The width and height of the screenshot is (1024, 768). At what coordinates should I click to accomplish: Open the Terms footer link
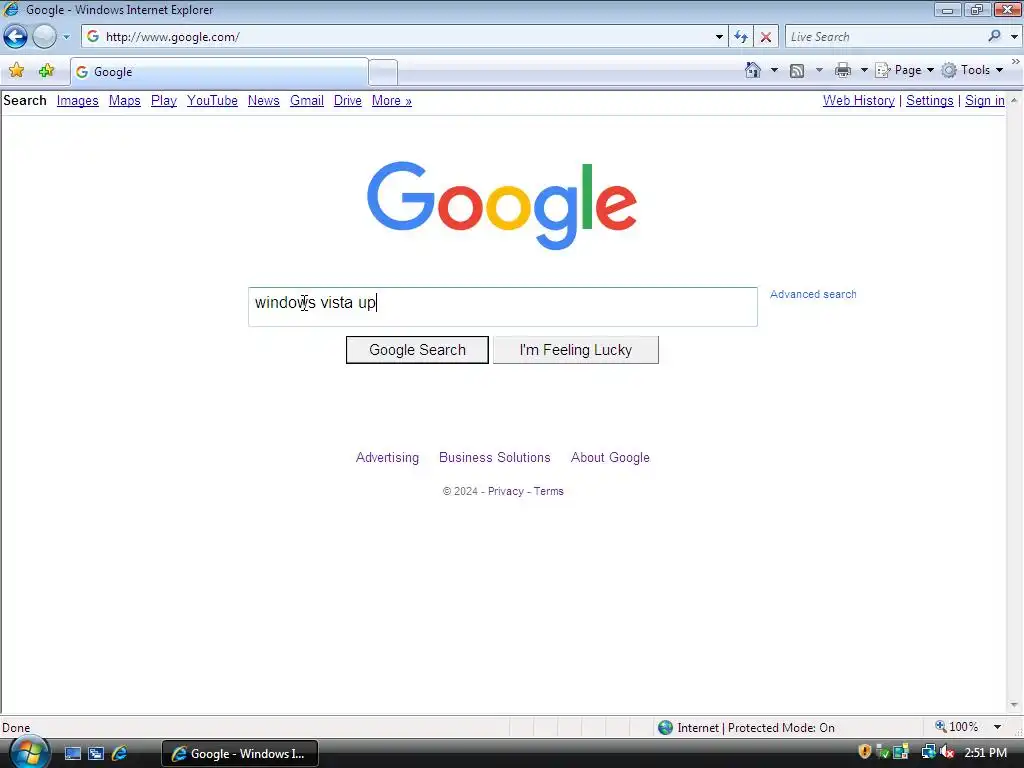click(x=549, y=491)
